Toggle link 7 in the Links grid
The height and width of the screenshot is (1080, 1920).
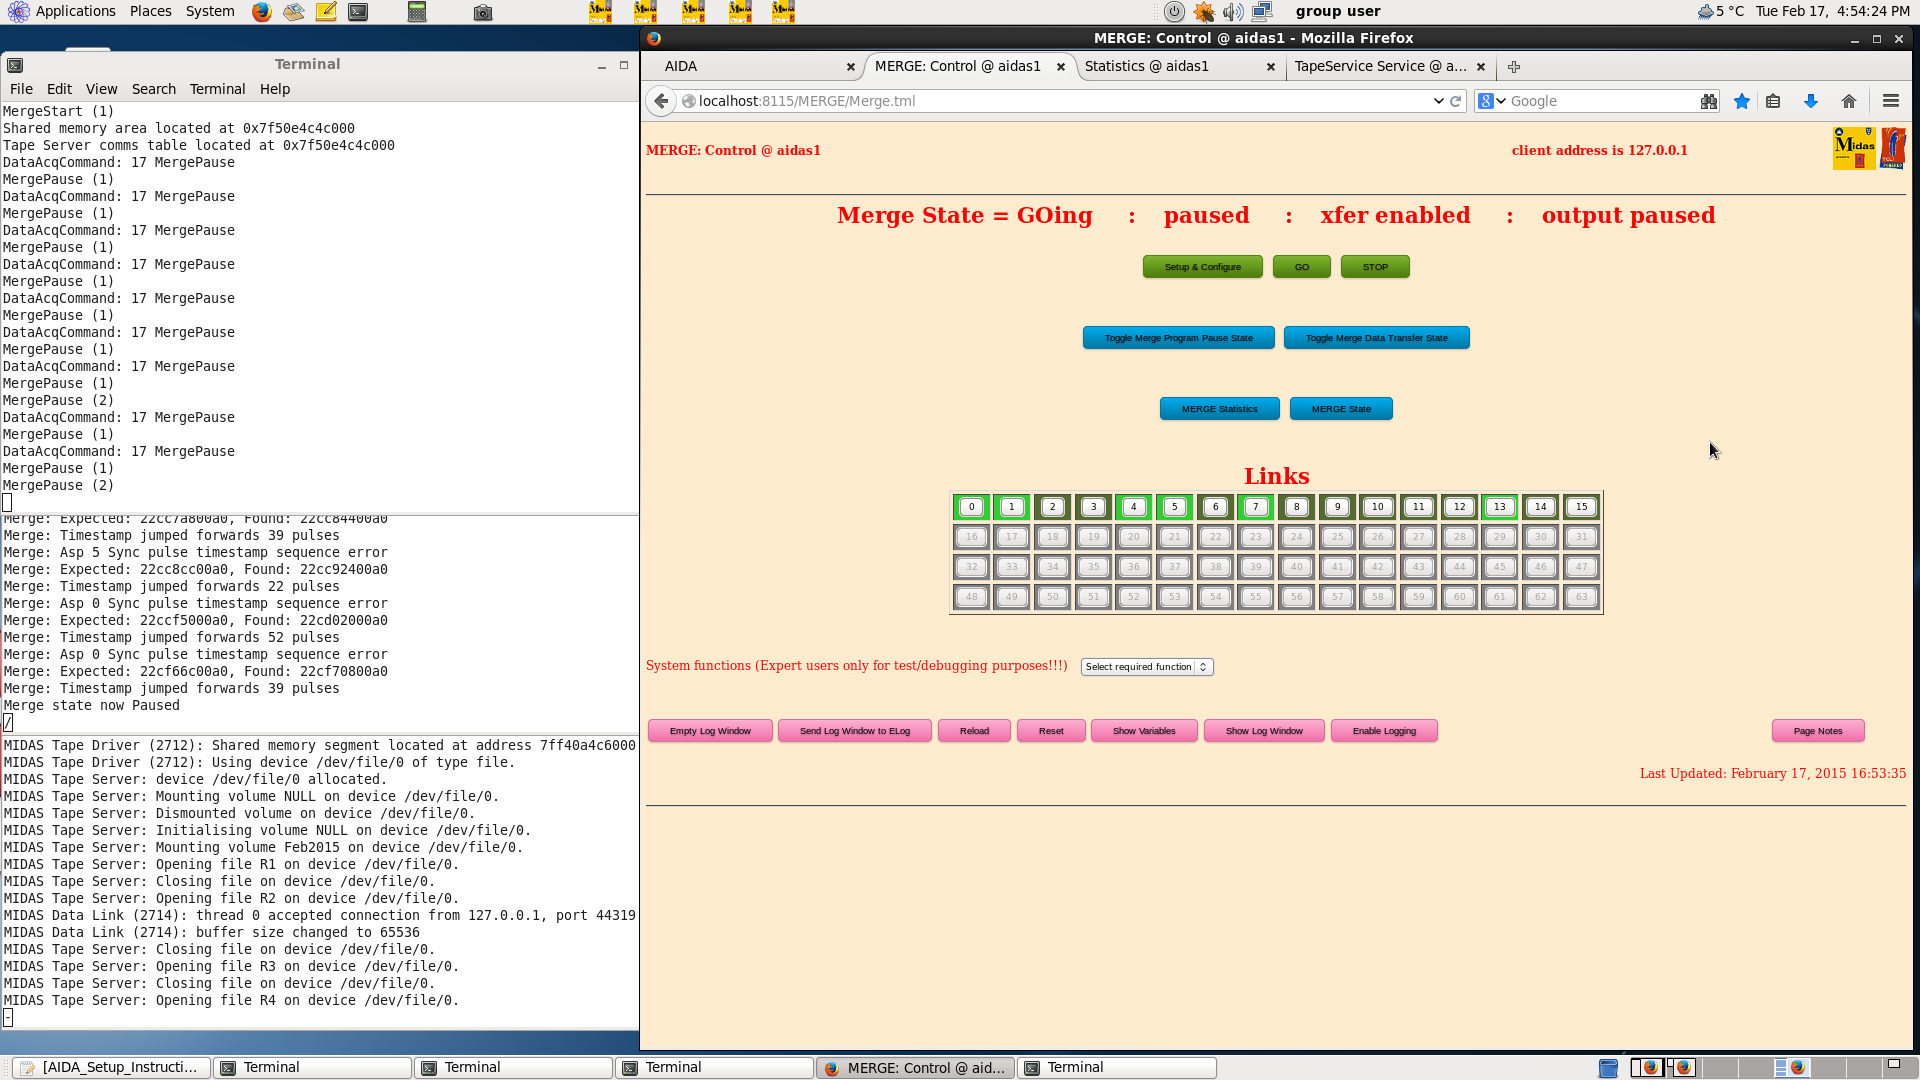1255,507
